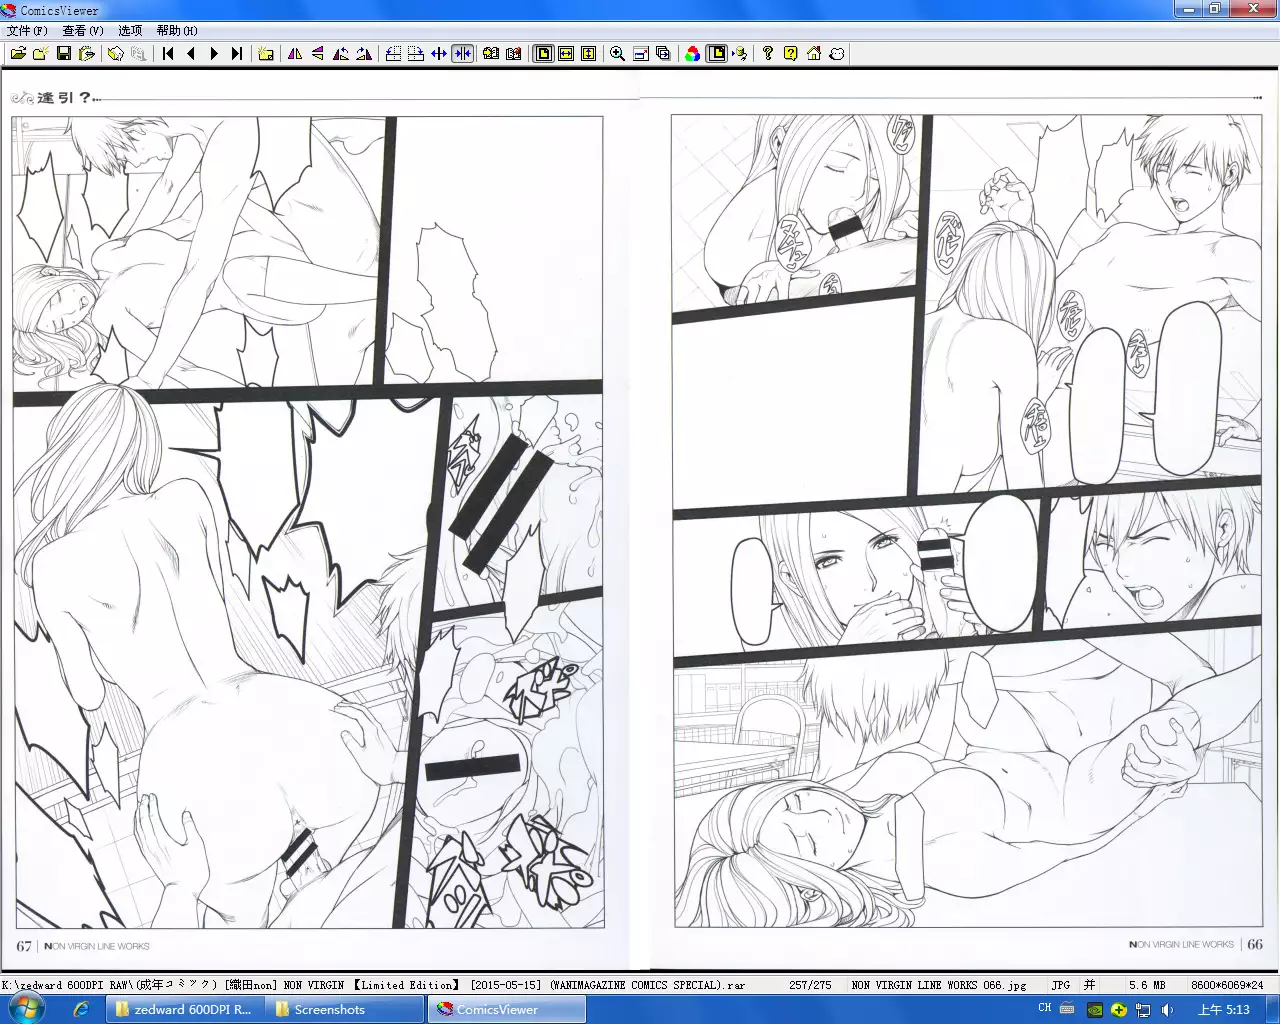Jump to the last page
Image resolution: width=1280 pixels, height=1024 pixels.
(x=237, y=54)
